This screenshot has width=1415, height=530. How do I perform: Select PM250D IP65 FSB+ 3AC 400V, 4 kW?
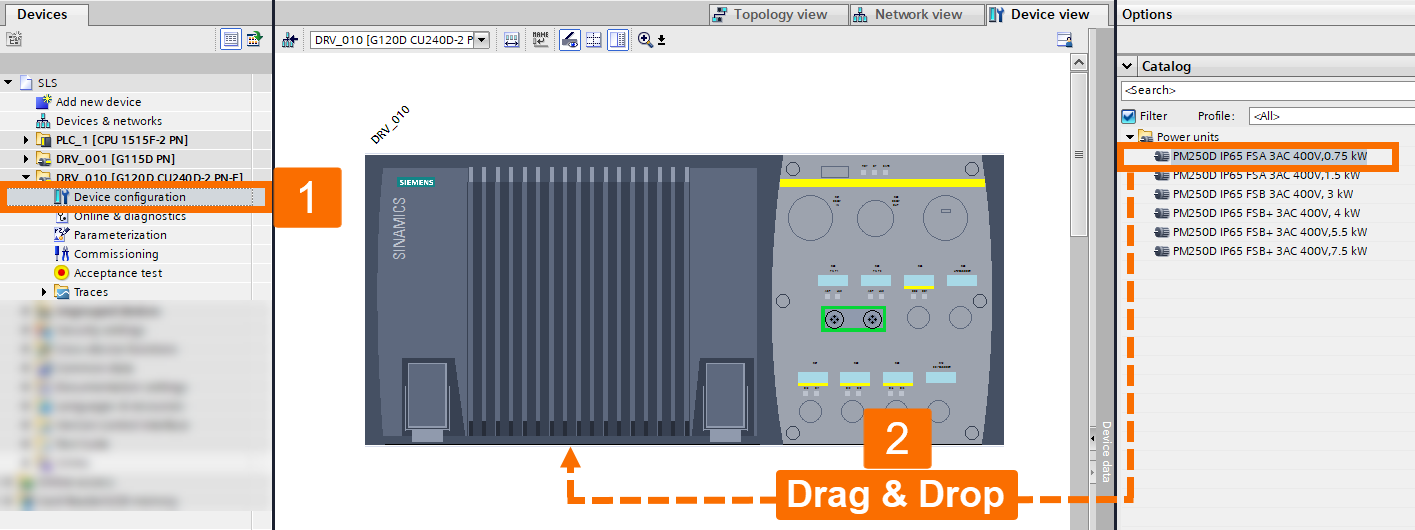[1266, 213]
